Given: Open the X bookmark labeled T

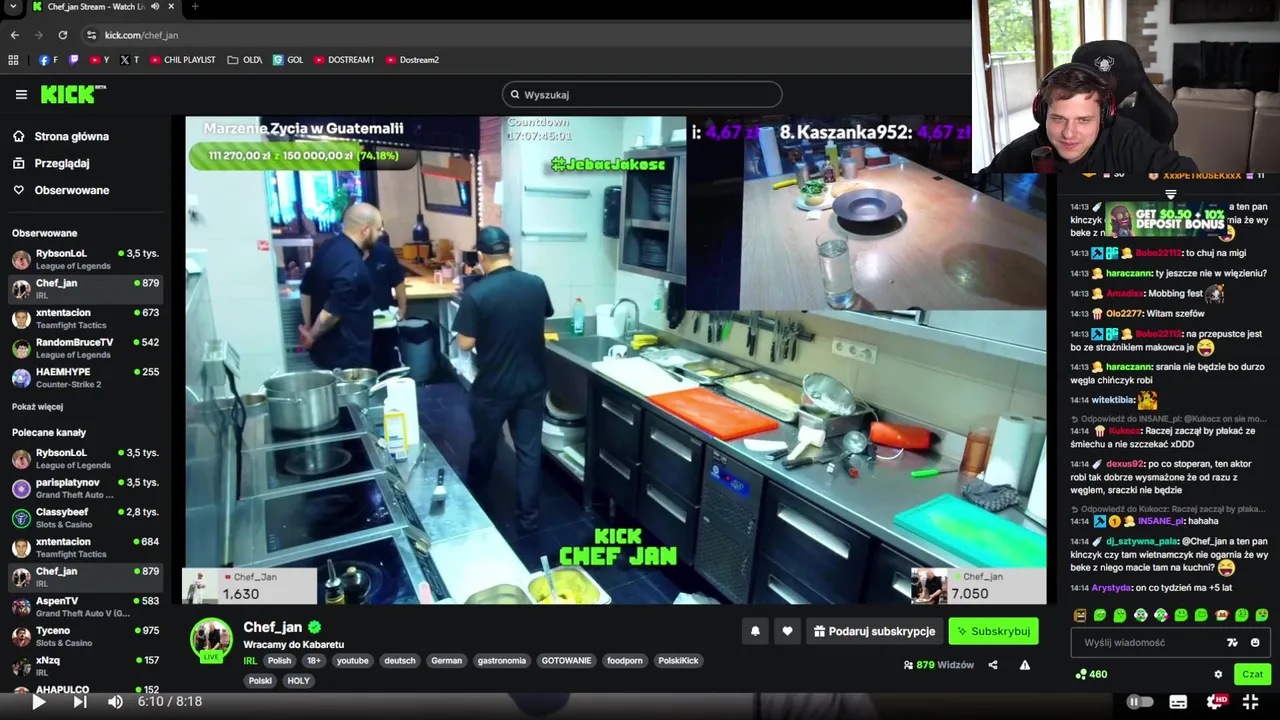Looking at the screenshot, I should (129, 60).
